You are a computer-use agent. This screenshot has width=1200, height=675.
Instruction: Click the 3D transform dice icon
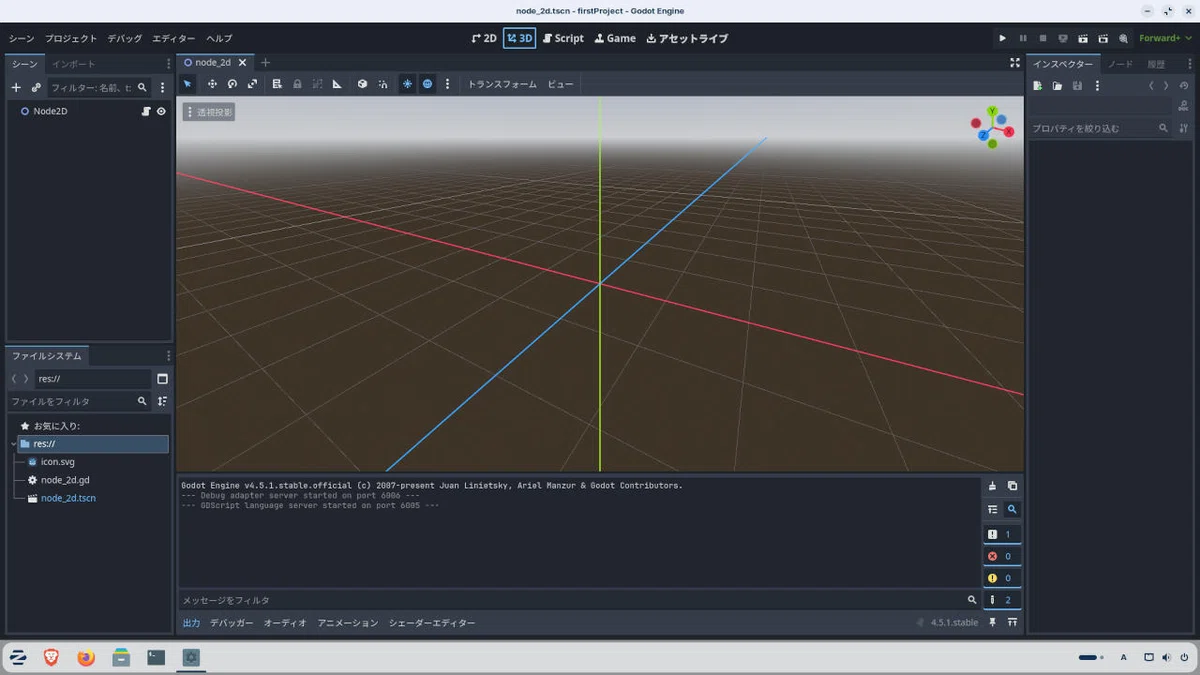pyautogui.click(x=362, y=84)
